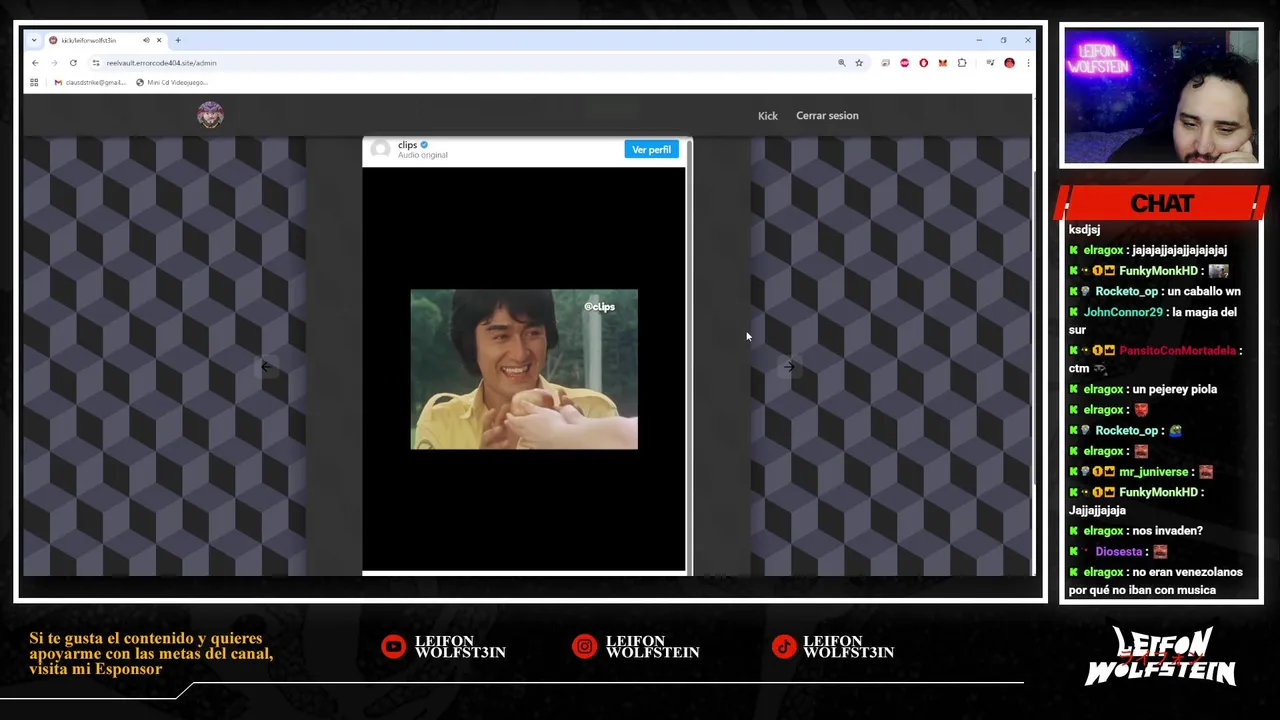Open the apps grid in bookmarks bar

click(x=34, y=82)
